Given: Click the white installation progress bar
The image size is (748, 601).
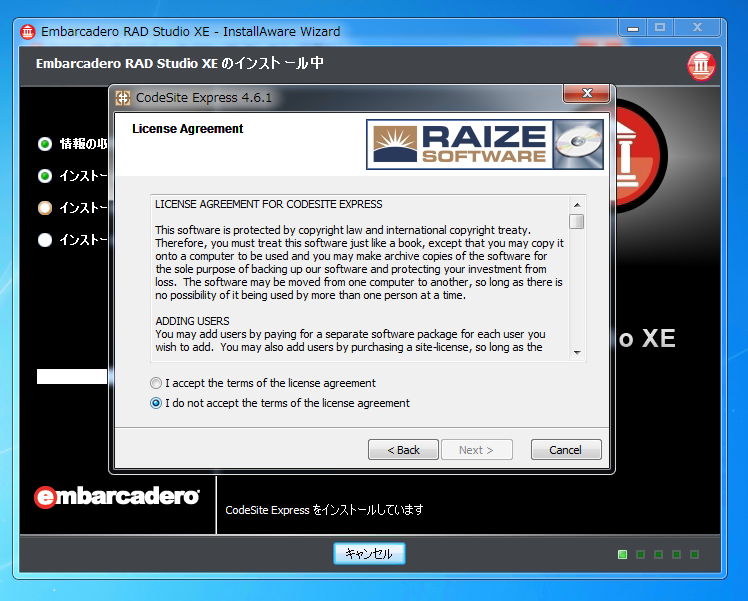Looking at the screenshot, I should (x=72, y=376).
